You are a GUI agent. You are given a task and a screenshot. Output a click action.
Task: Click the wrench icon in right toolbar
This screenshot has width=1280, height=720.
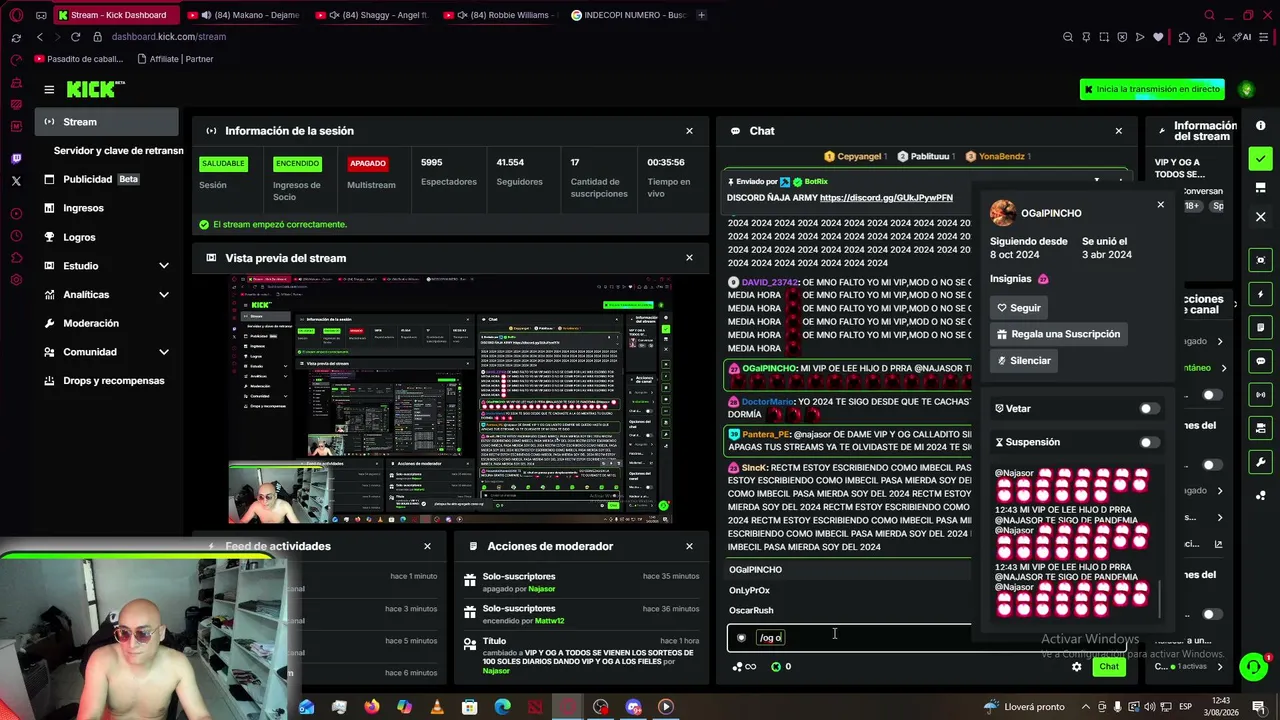tap(1260, 462)
